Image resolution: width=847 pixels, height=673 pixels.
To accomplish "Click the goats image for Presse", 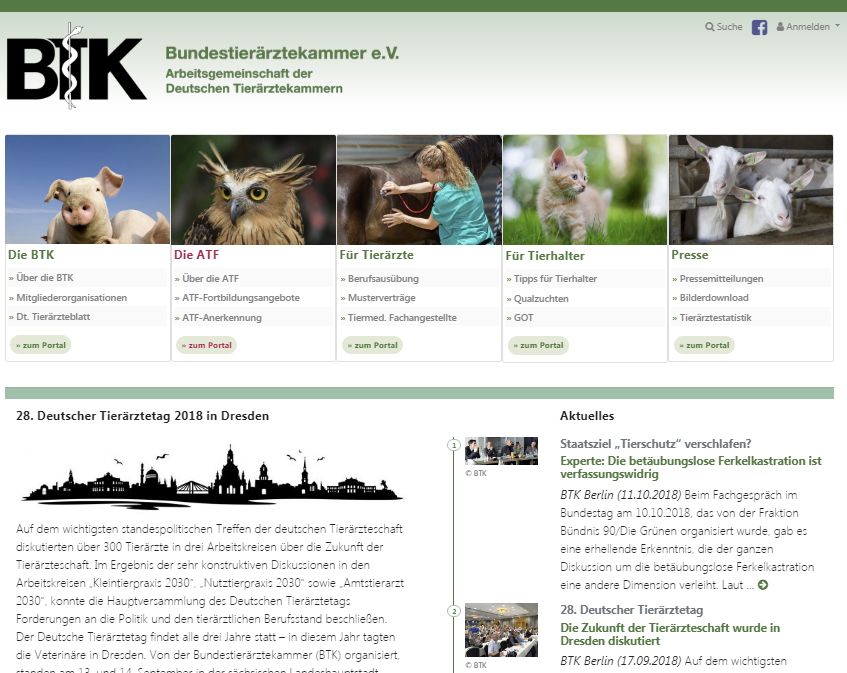I will pos(751,190).
